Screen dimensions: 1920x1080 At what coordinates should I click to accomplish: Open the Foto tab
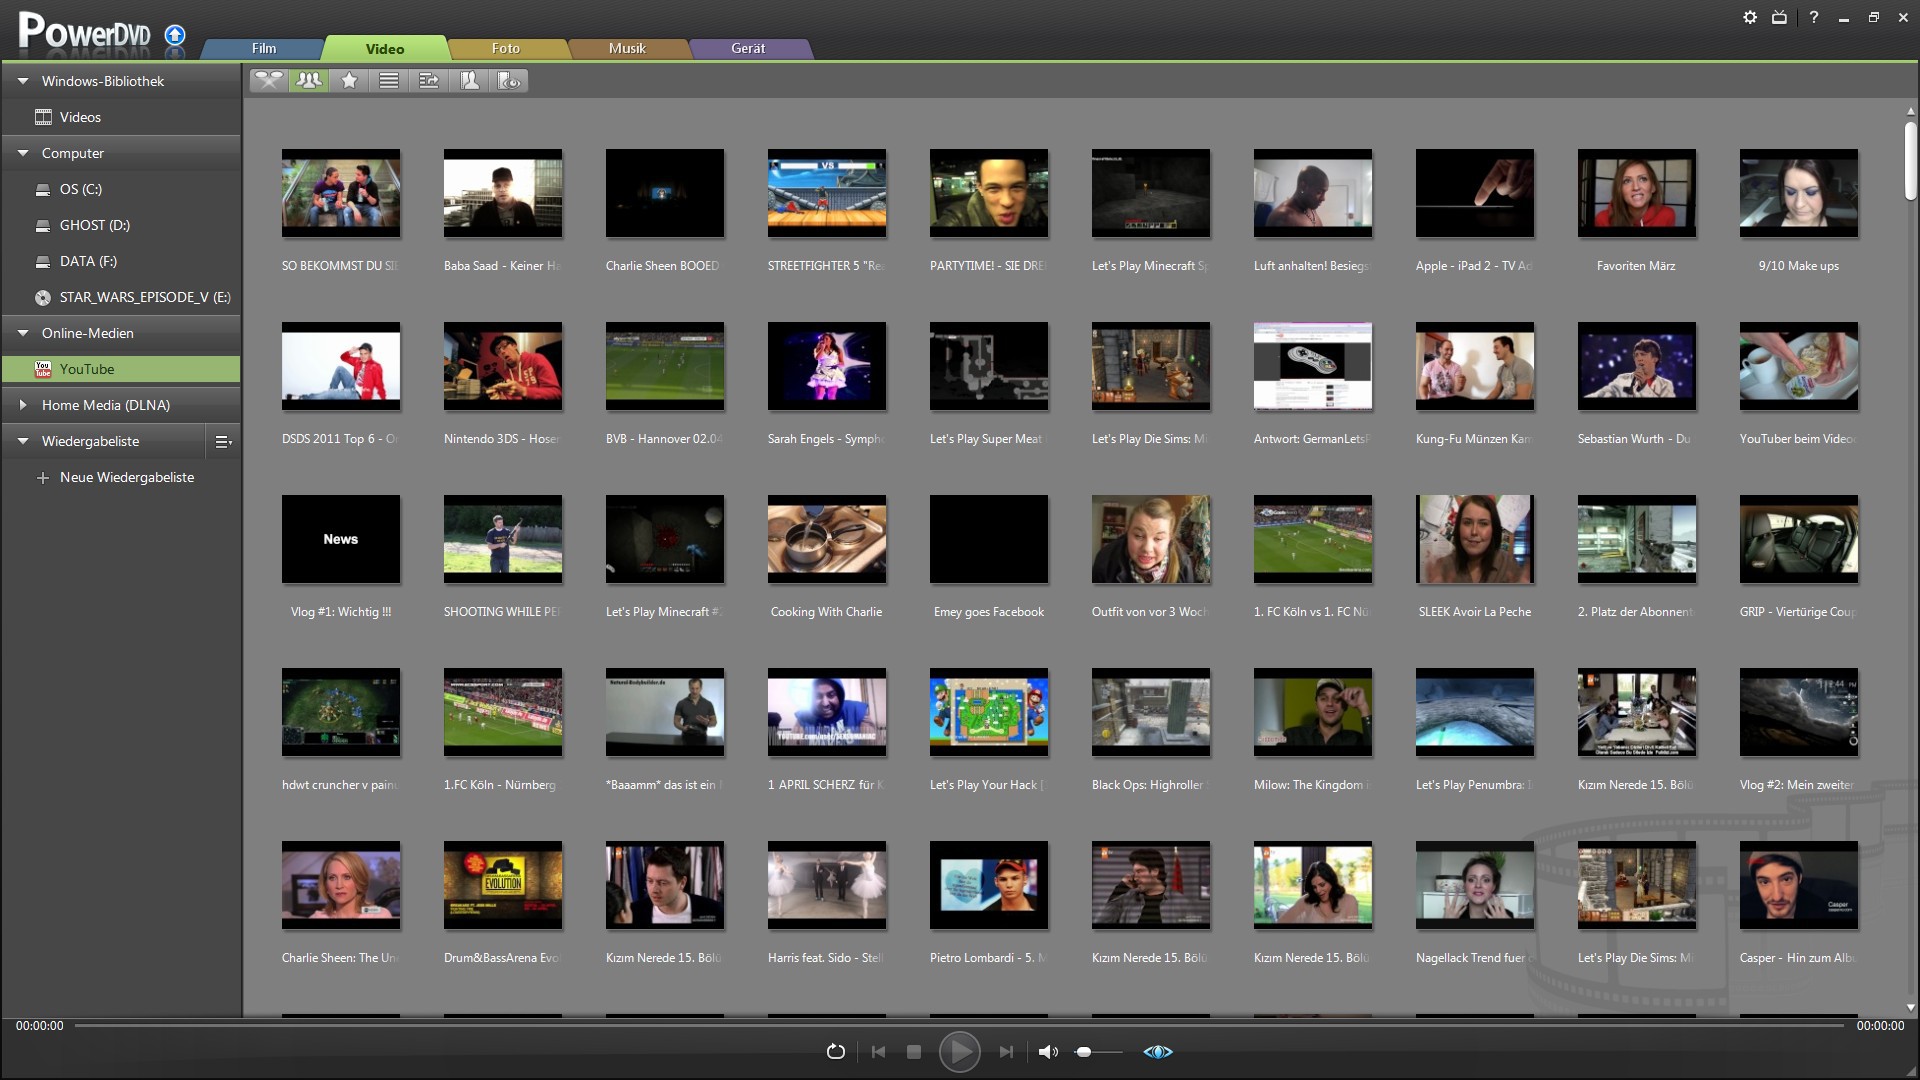(506, 47)
